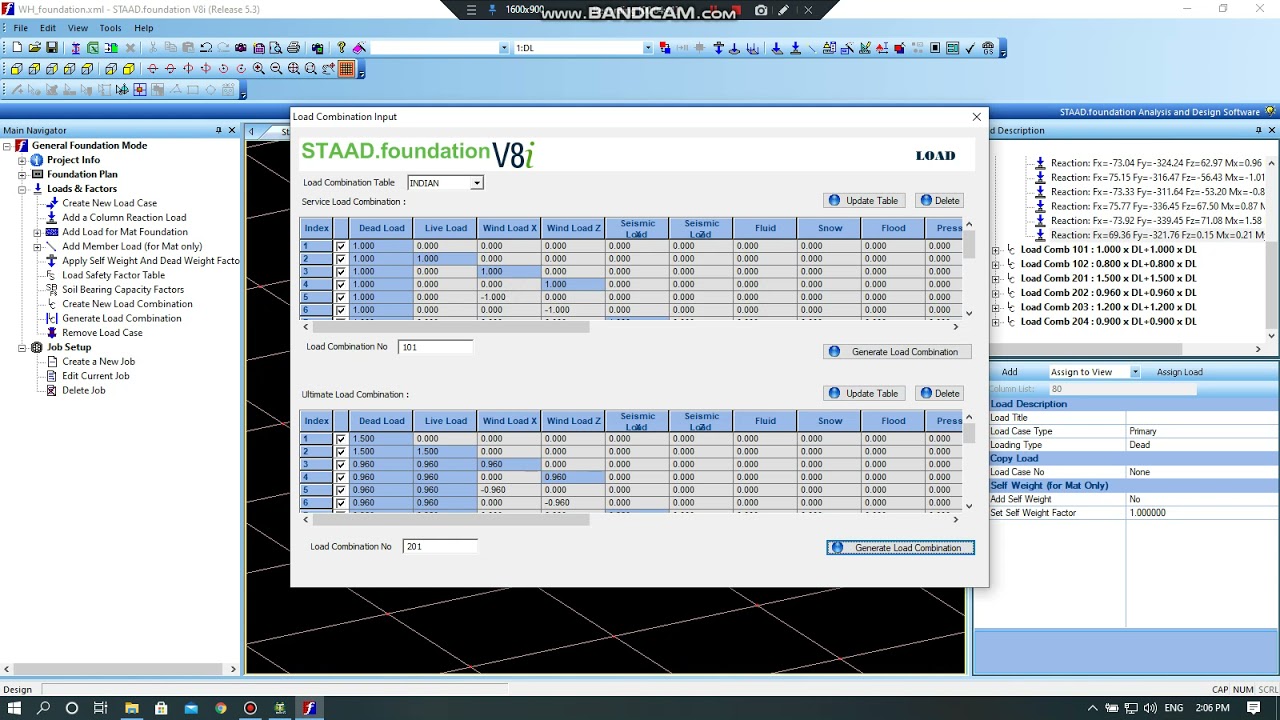Image resolution: width=1280 pixels, height=720 pixels.
Task: Open the Tools menu
Action: coord(110,28)
